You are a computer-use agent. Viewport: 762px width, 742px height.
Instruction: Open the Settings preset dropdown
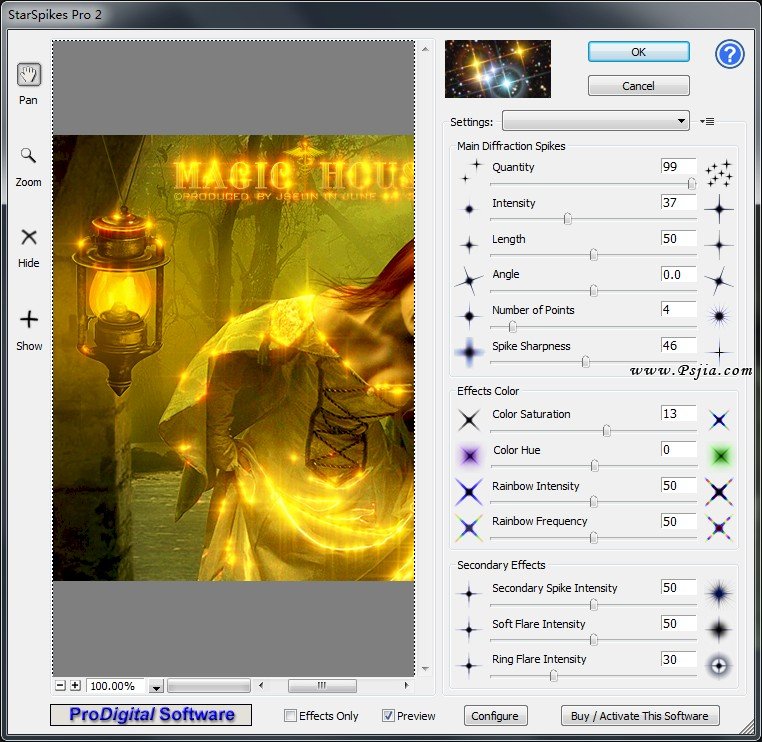(596, 121)
